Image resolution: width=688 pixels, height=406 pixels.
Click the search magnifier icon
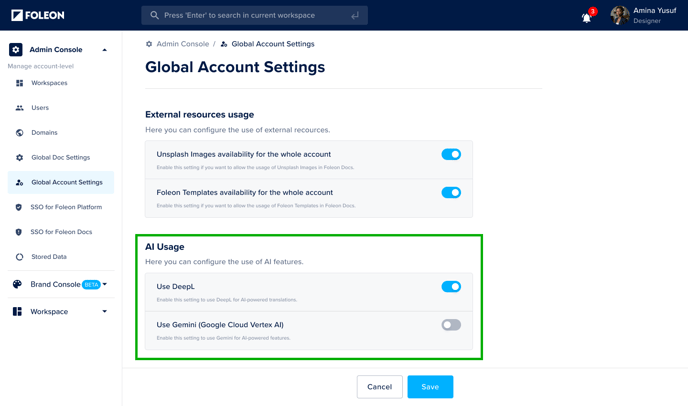click(154, 15)
